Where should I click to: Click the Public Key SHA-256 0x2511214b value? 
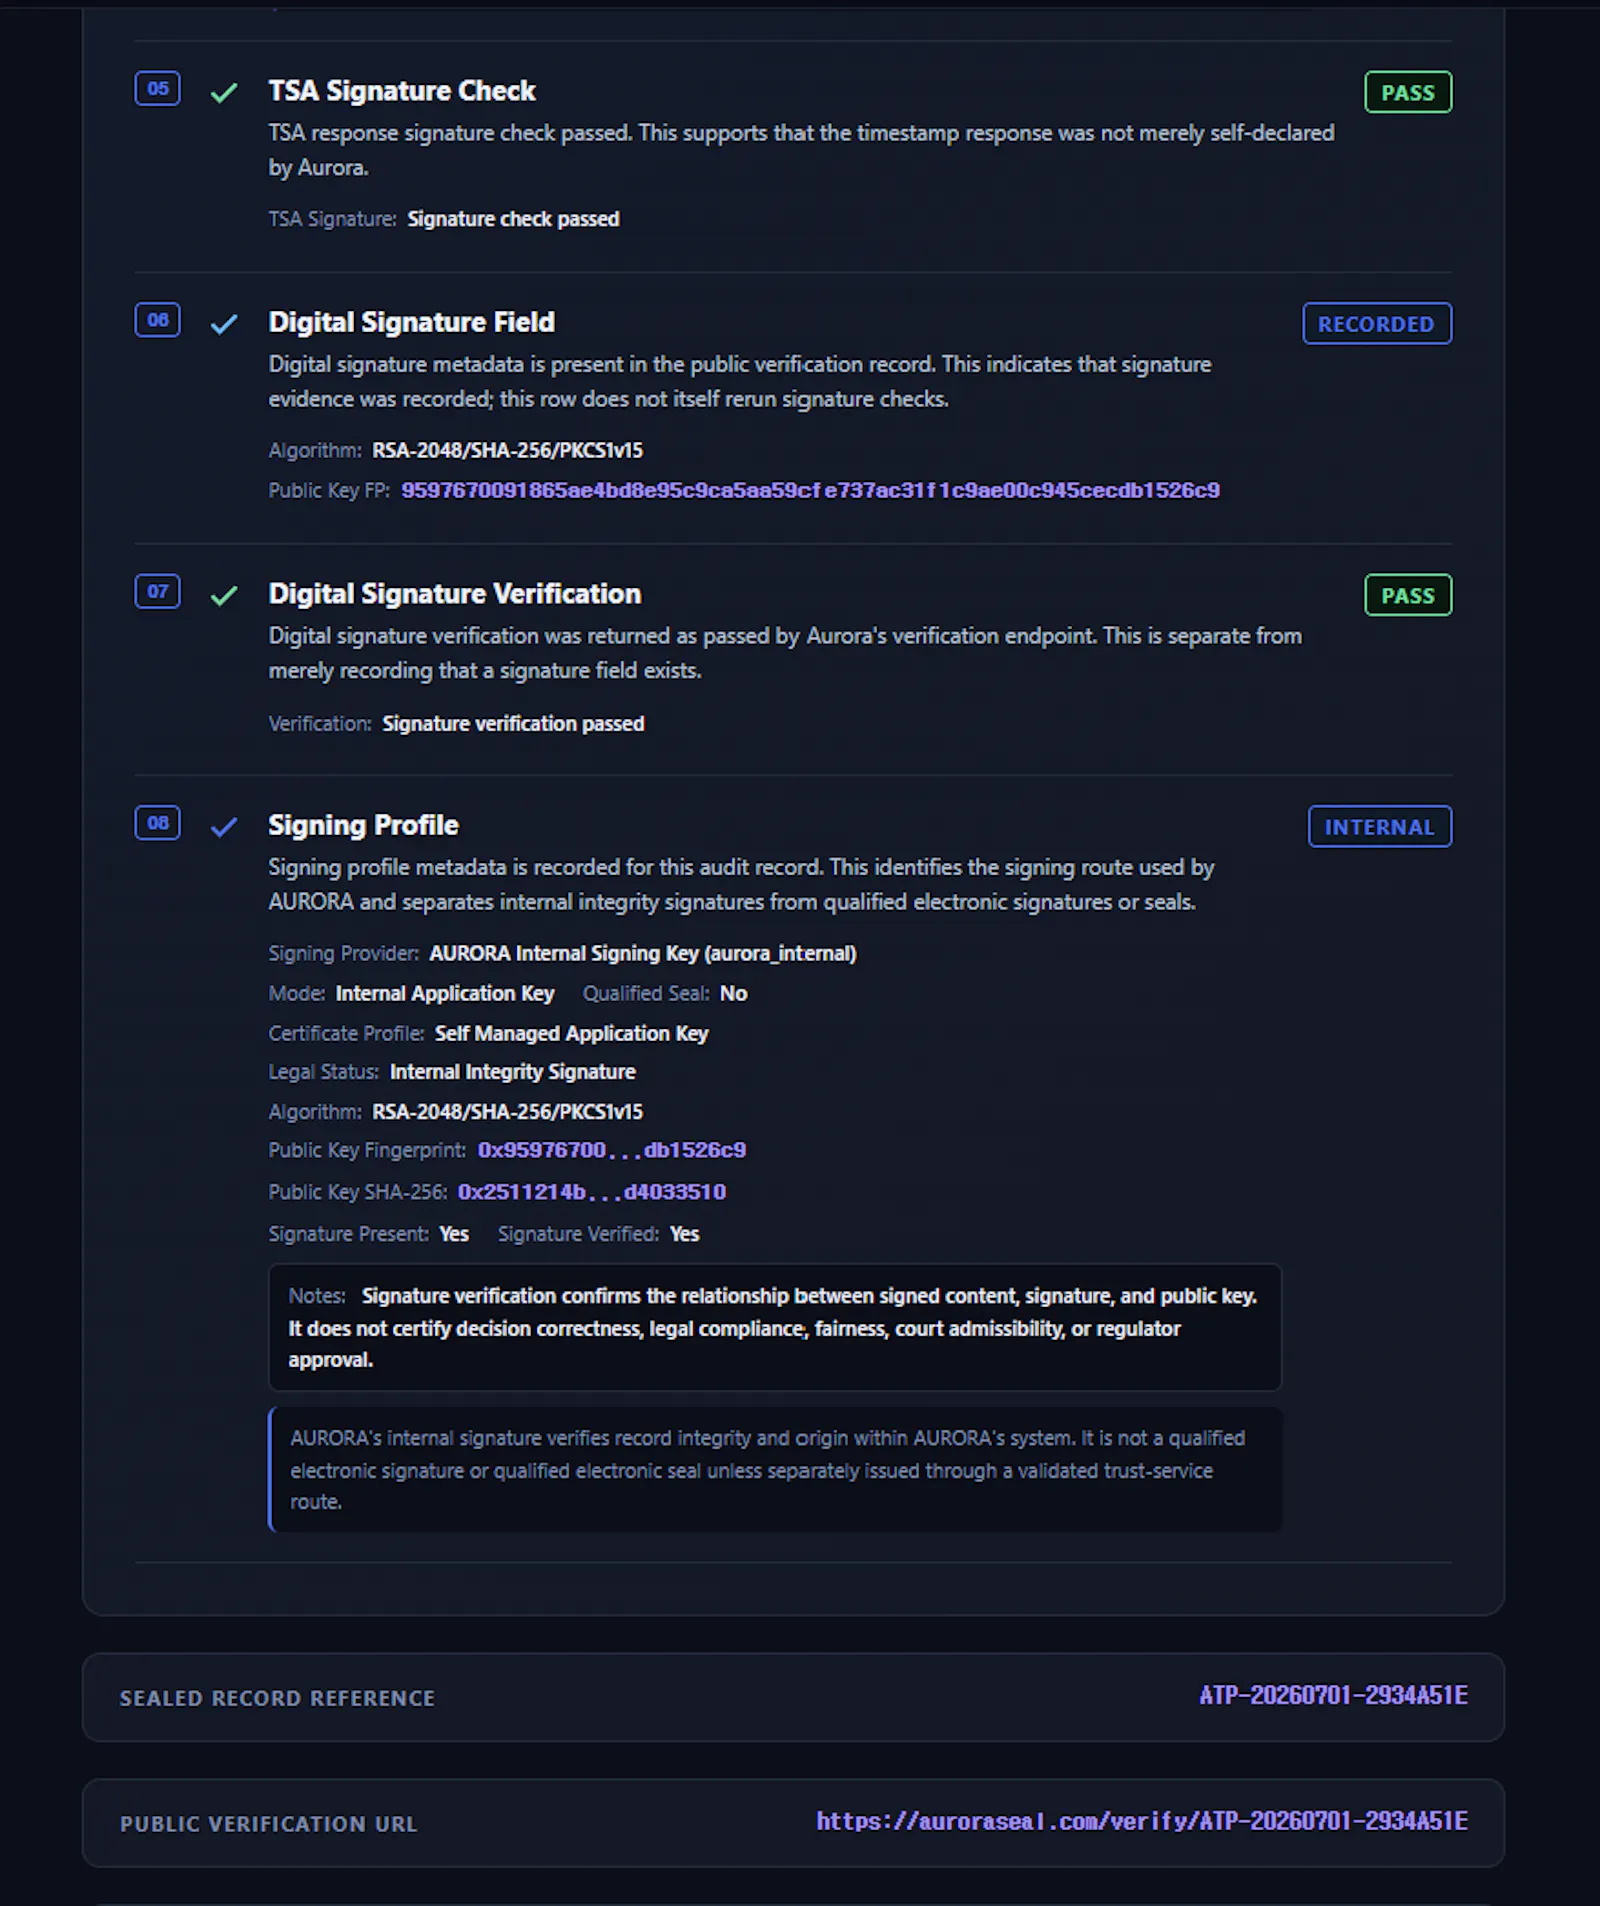click(x=592, y=1192)
